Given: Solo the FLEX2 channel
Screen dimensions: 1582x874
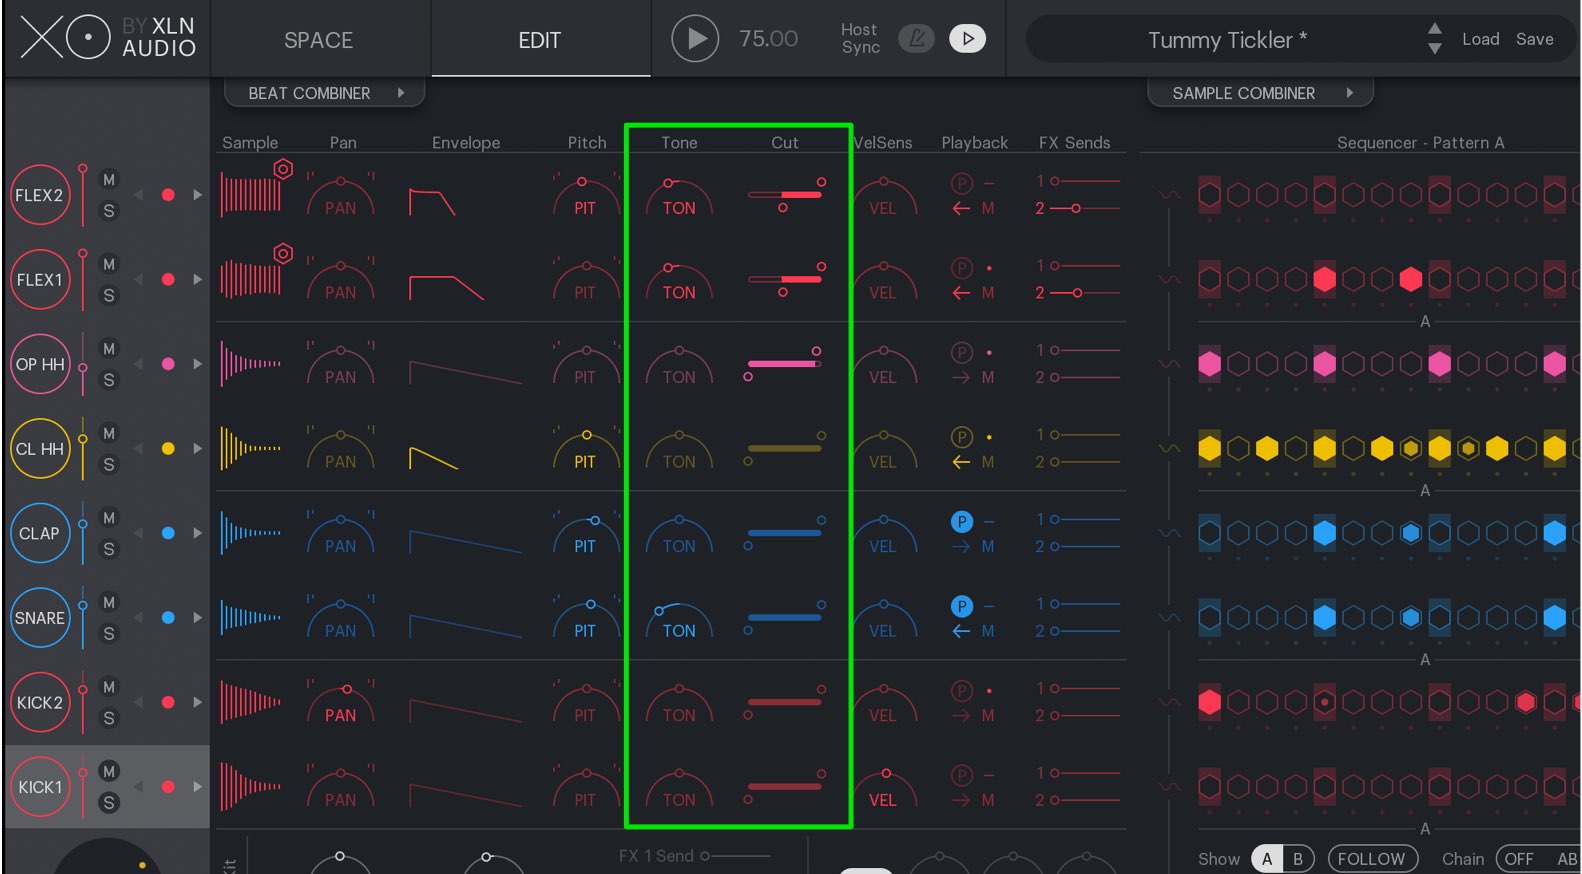Looking at the screenshot, I should 109,211.
